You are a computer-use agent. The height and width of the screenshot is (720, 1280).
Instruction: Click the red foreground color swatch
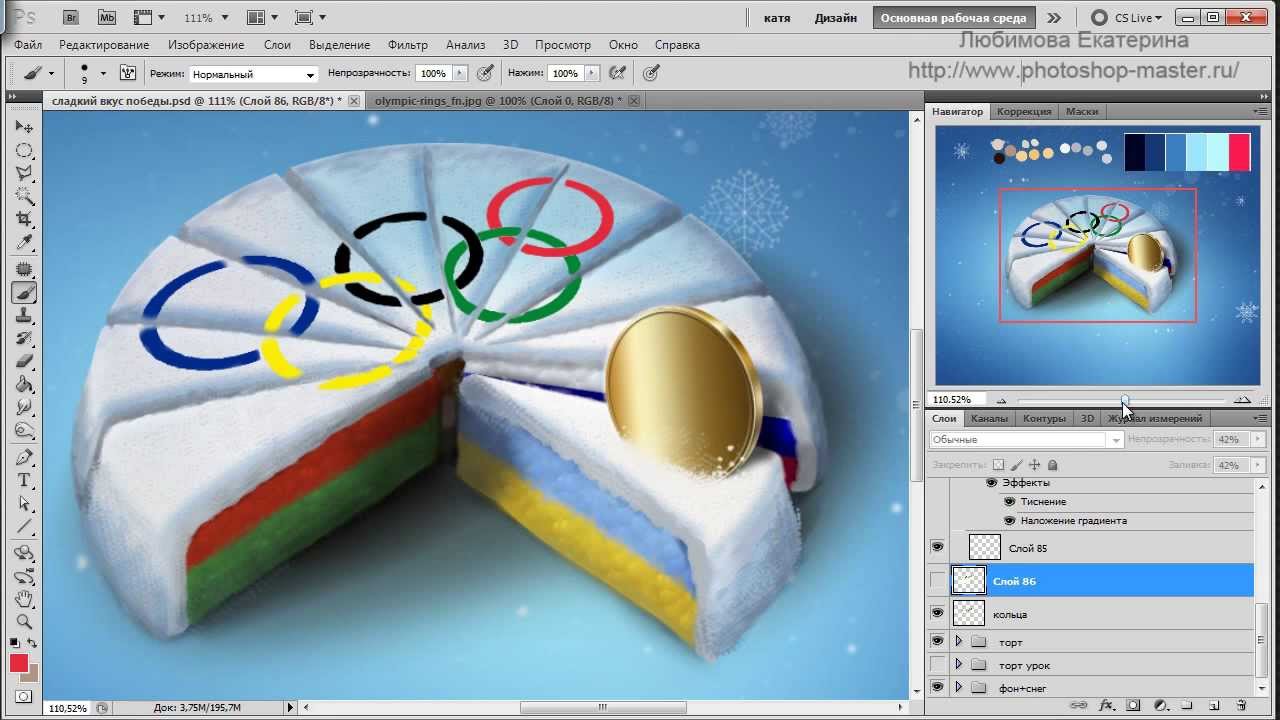pos(19,663)
